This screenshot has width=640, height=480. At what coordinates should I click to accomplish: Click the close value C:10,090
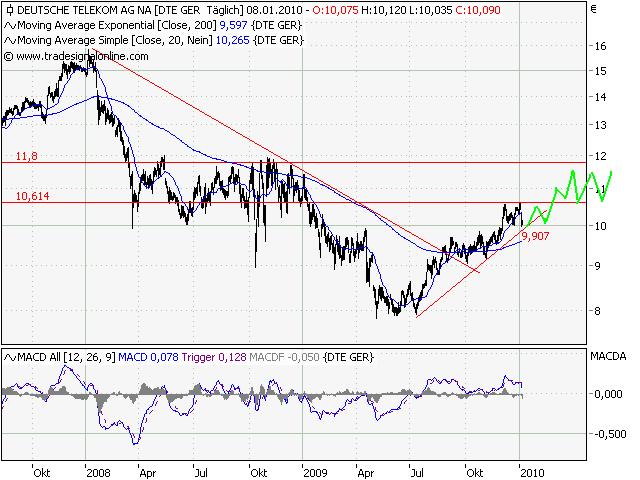478,10
